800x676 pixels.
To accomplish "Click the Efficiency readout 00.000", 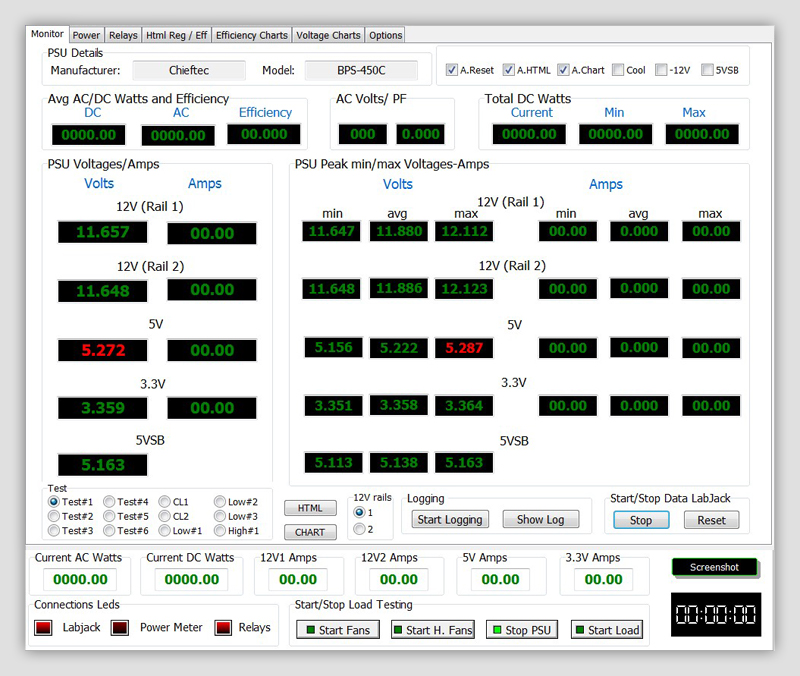I will (x=264, y=134).
